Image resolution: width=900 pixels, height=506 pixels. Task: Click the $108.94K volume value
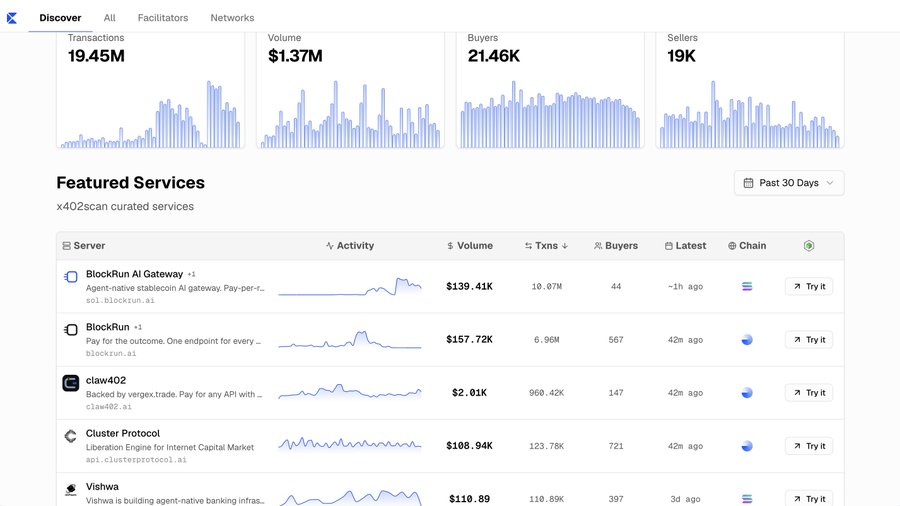(470, 446)
